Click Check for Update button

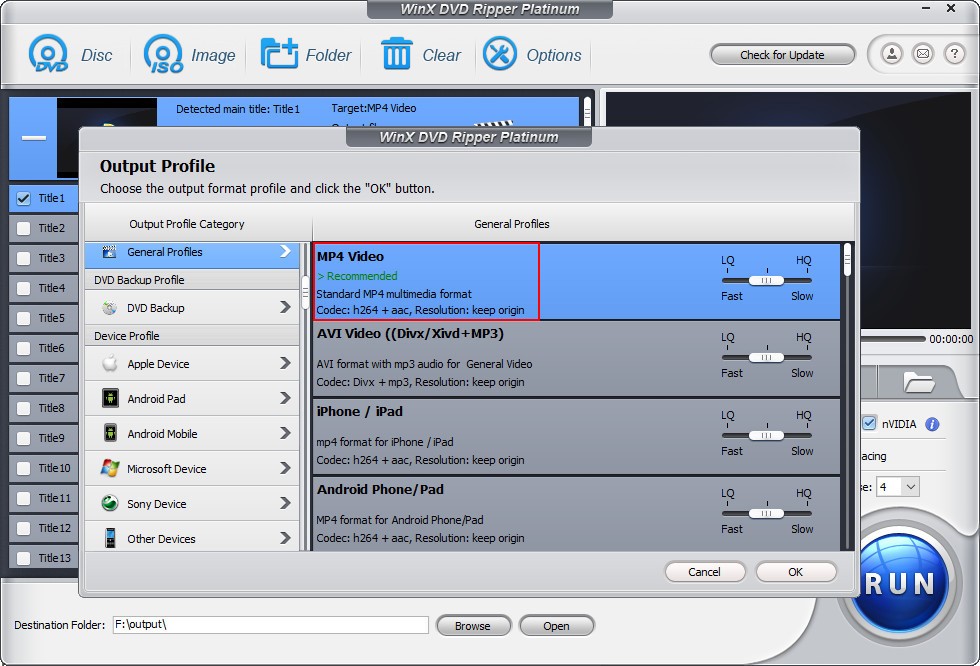click(782, 54)
